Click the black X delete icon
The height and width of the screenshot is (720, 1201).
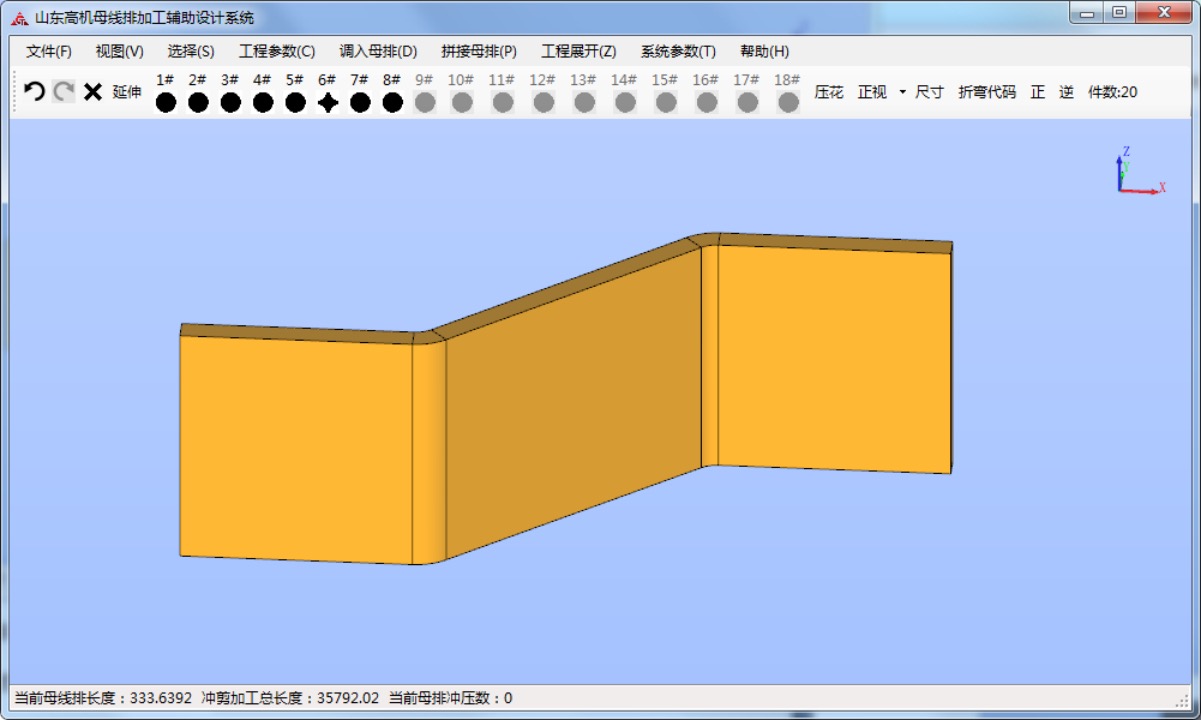(x=93, y=92)
